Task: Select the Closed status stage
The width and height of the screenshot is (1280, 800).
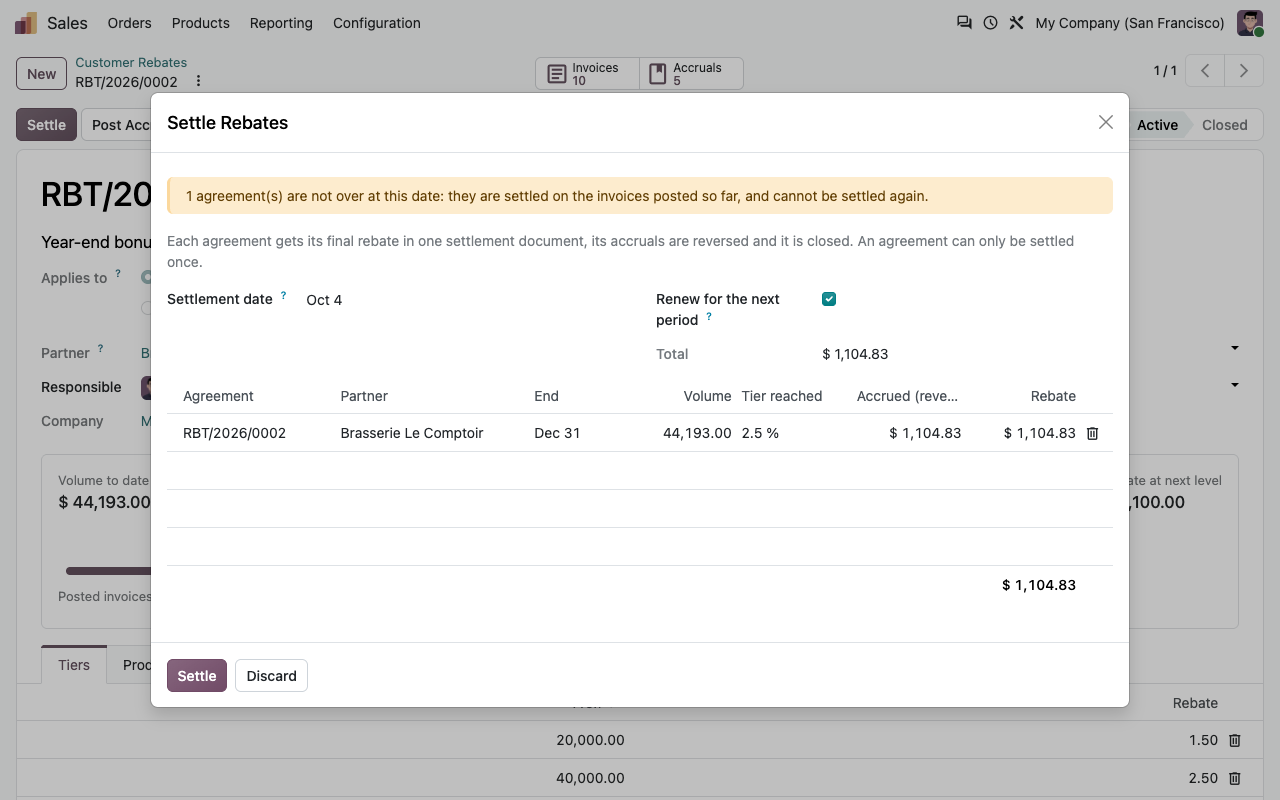Action: pos(1224,125)
